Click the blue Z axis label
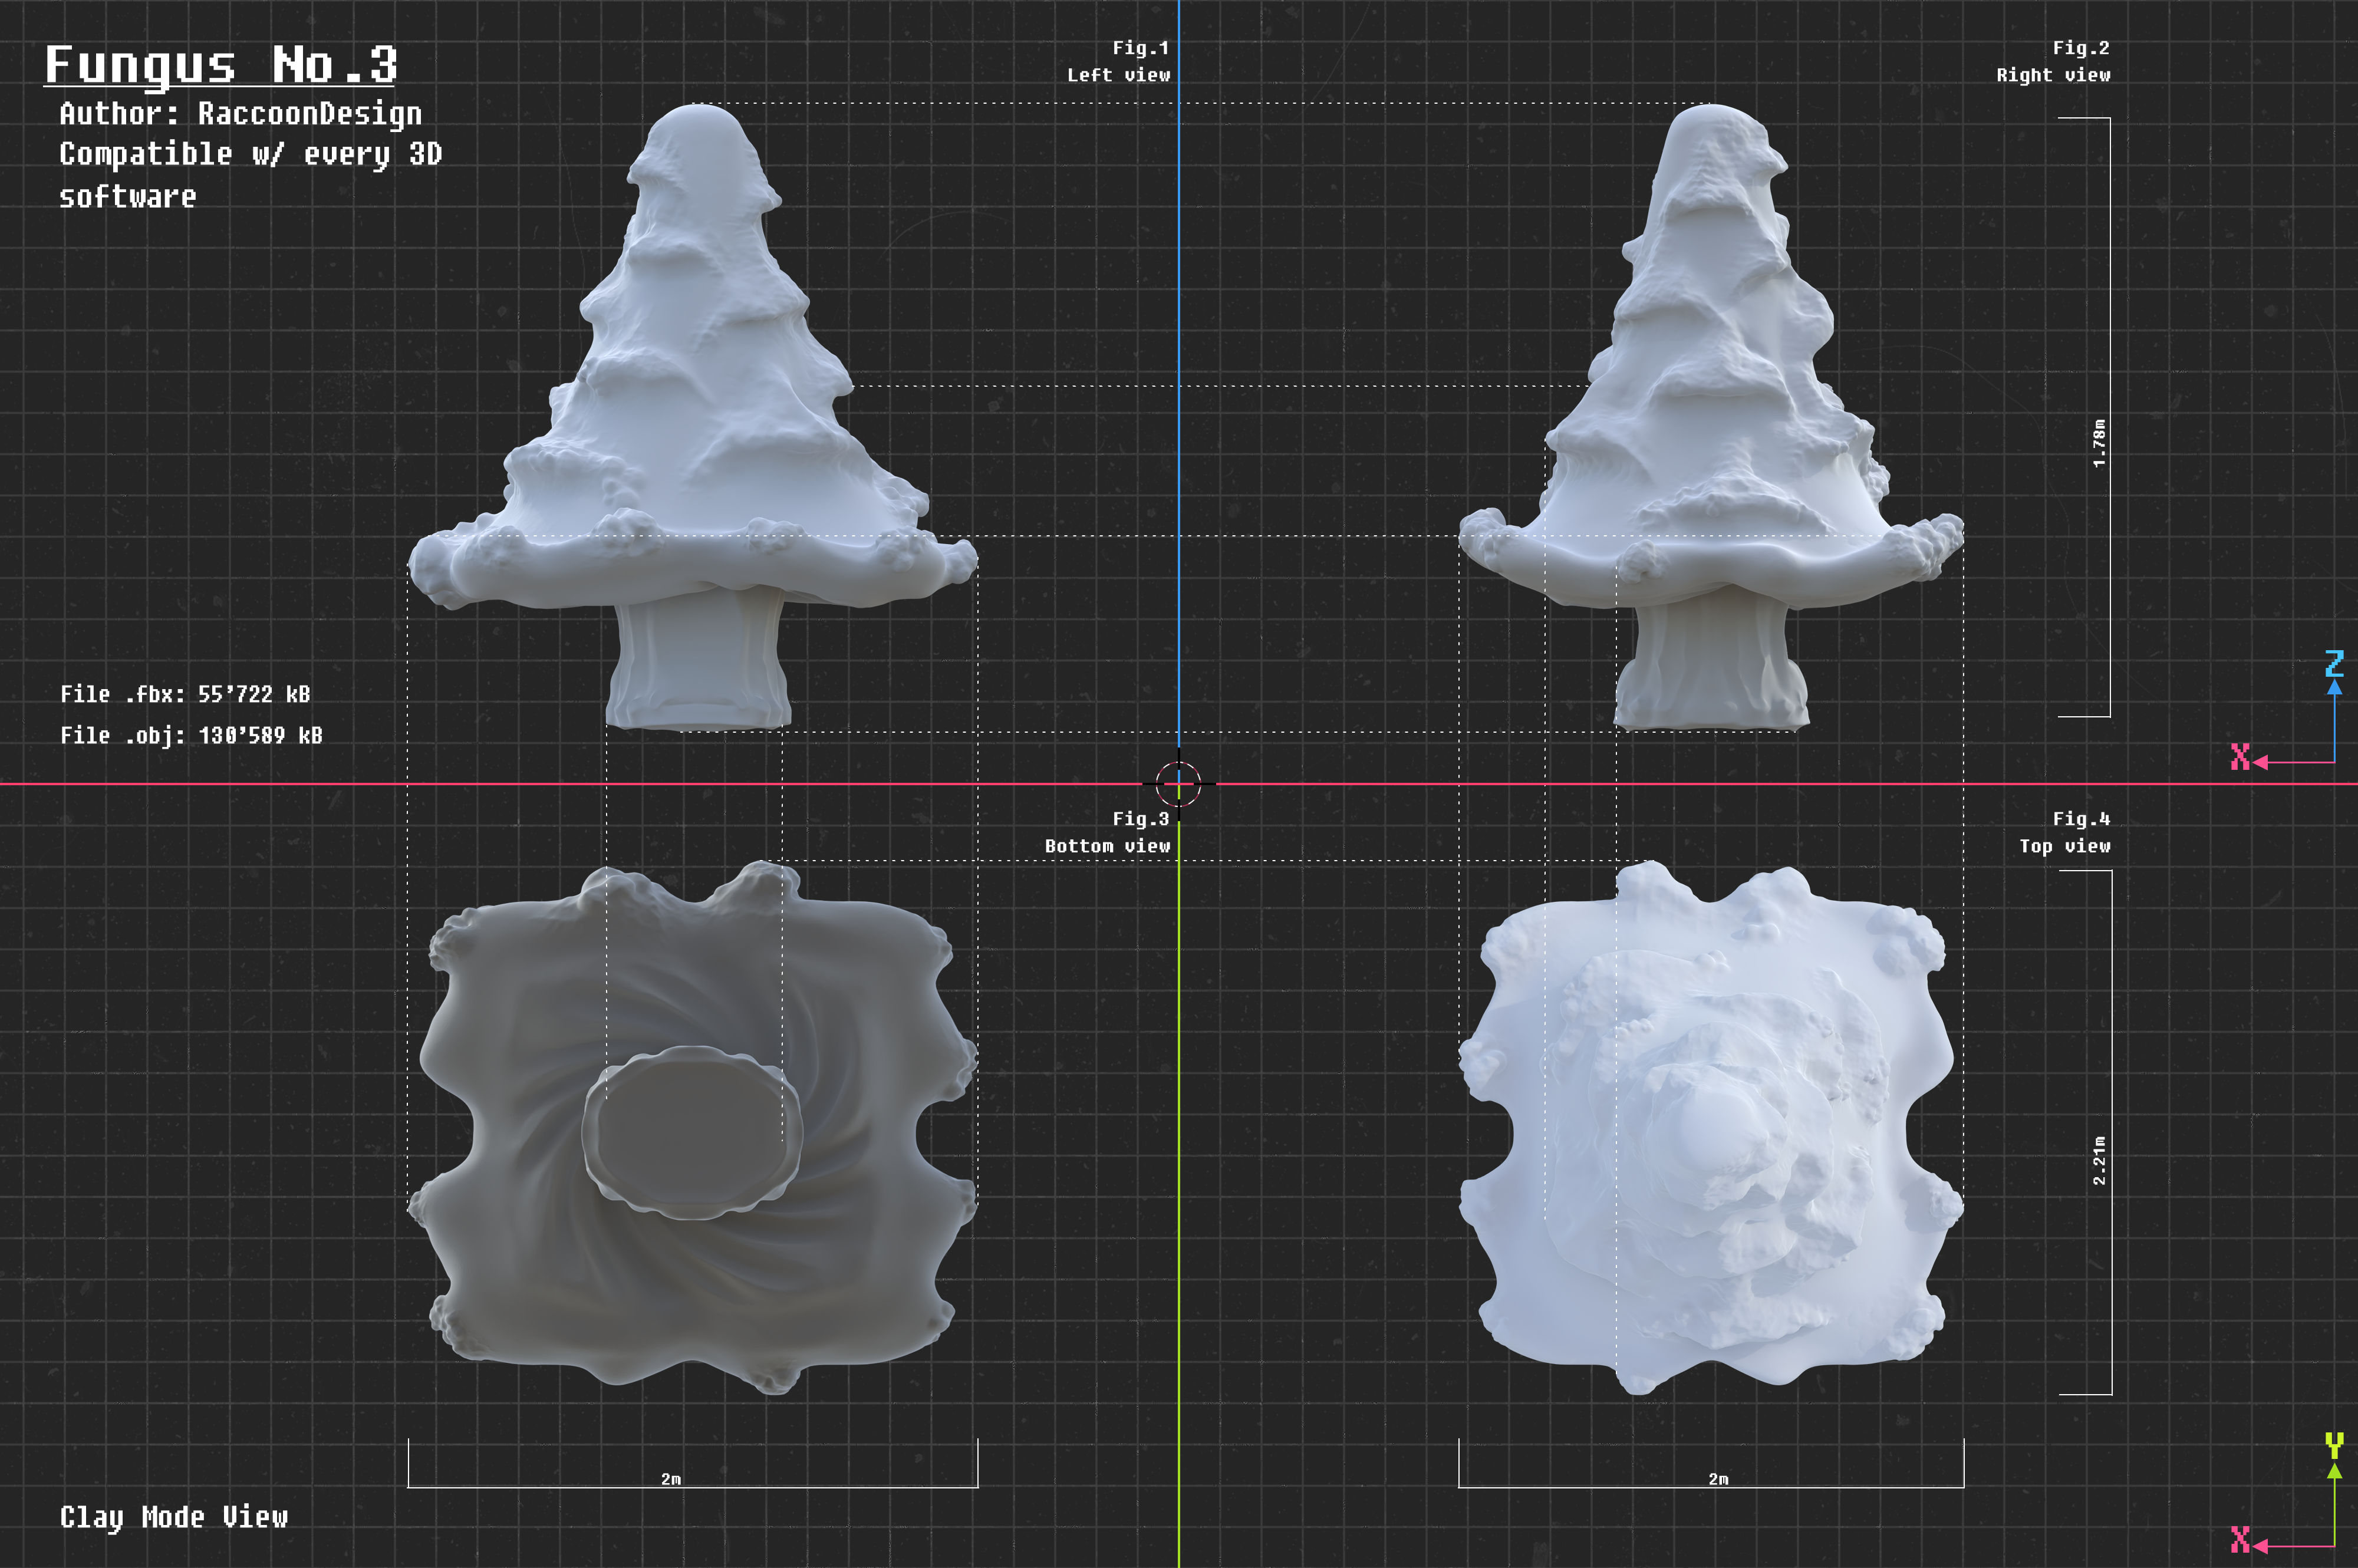This screenshot has width=2358, height=1568. (2334, 663)
